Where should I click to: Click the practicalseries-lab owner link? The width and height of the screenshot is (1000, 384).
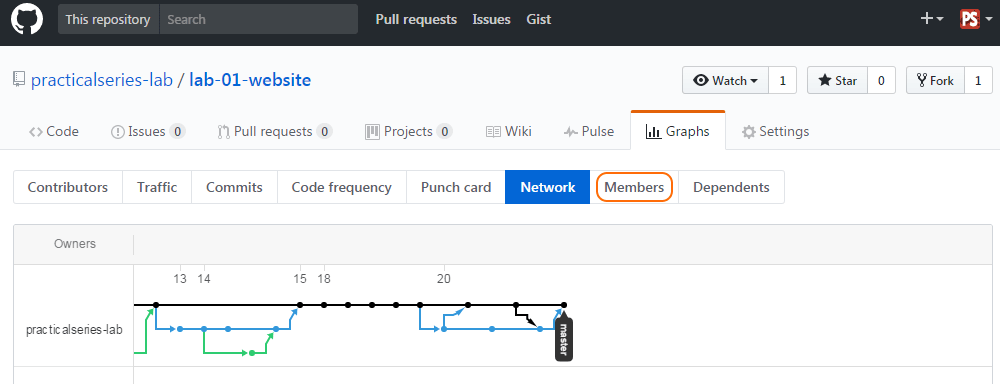pyautogui.click(x=102, y=81)
